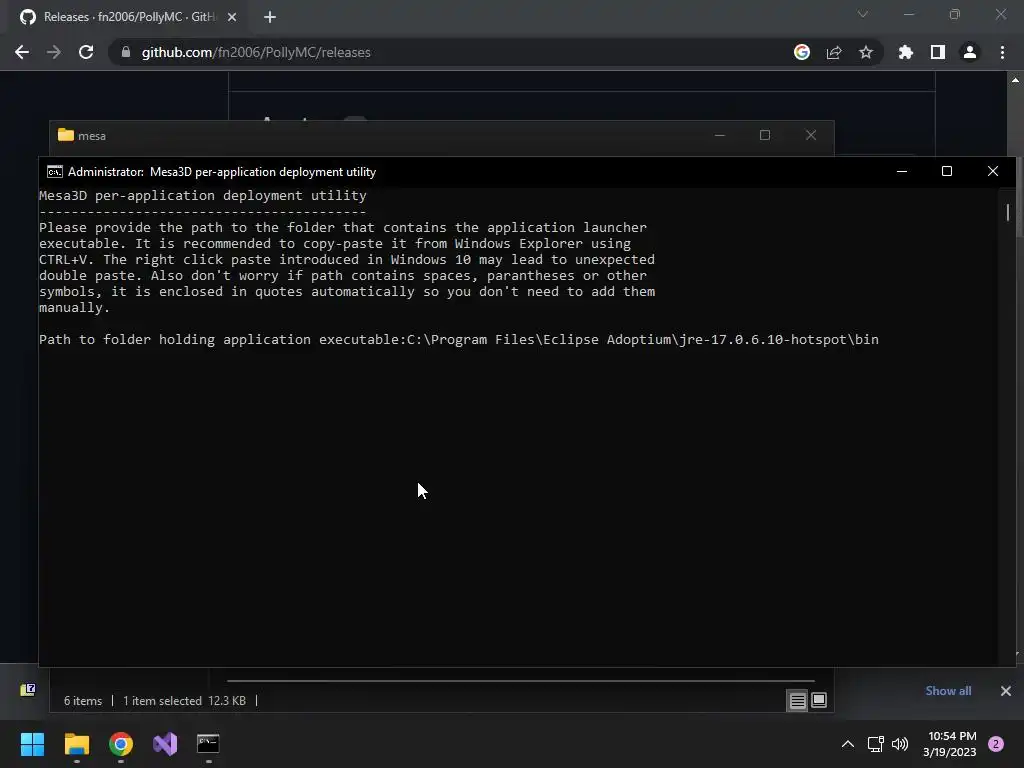Select the PollyMC Releases tab
The width and height of the screenshot is (1024, 768).
click(127, 17)
